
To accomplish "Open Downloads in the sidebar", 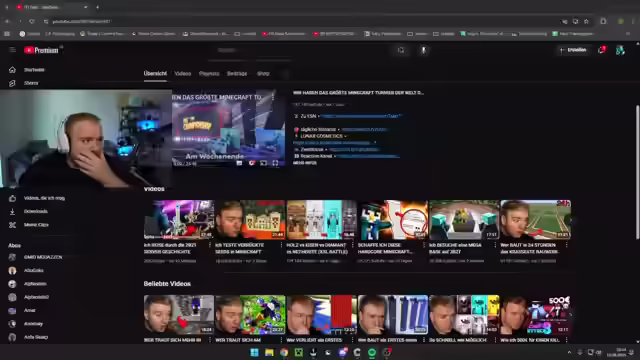I will click(36, 211).
